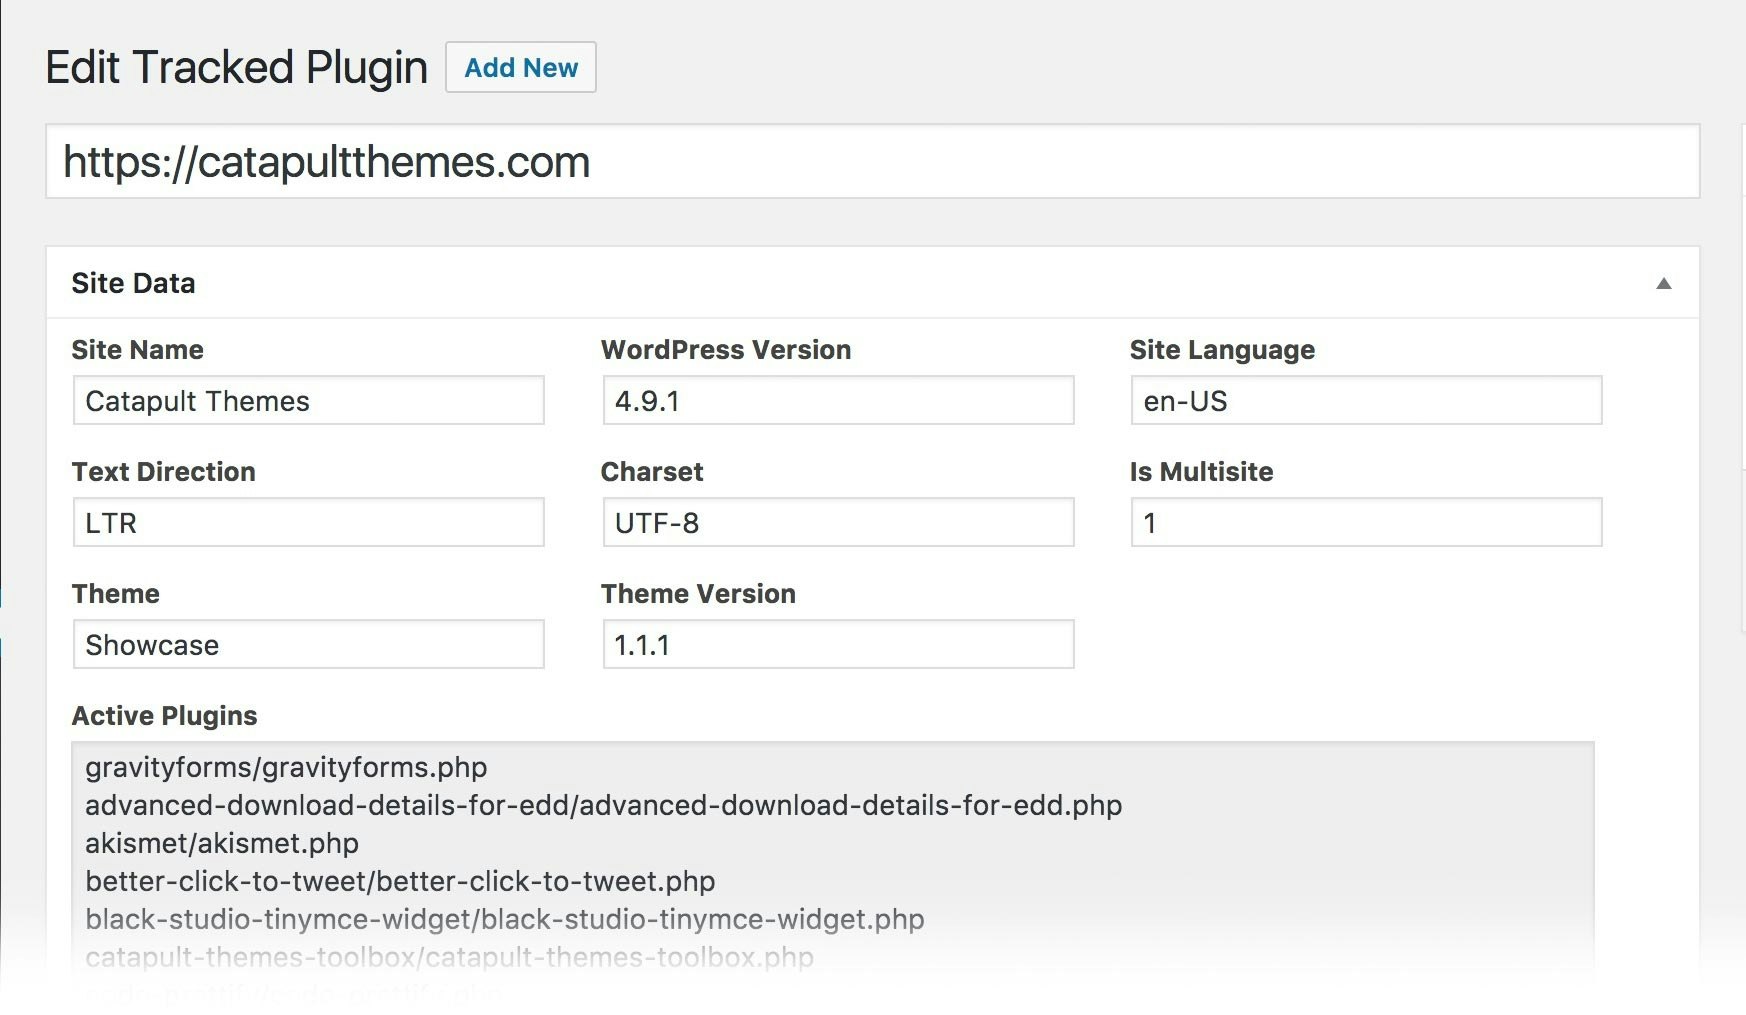The width and height of the screenshot is (1746, 1015).
Task: Select the Charset field UTF-8
Action: tap(838, 522)
